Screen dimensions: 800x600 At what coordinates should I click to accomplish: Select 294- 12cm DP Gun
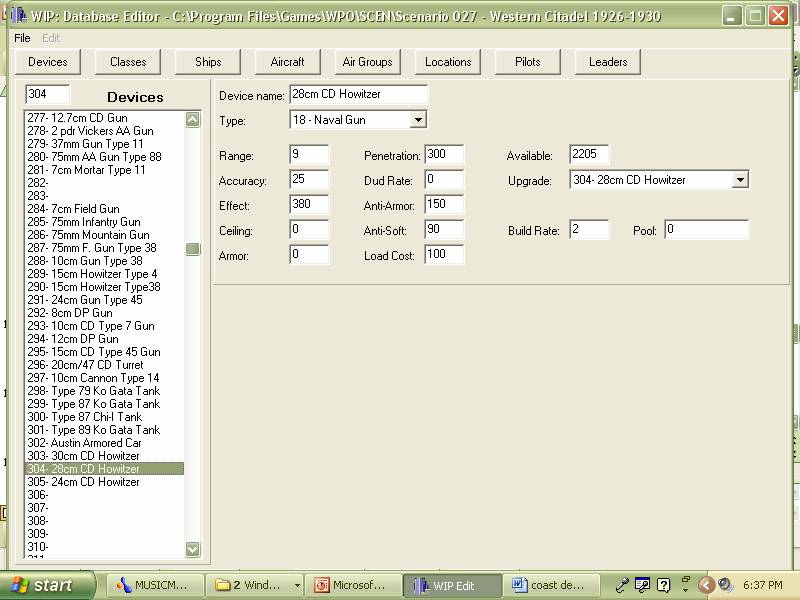pyautogui.click(x=104, y=339)
